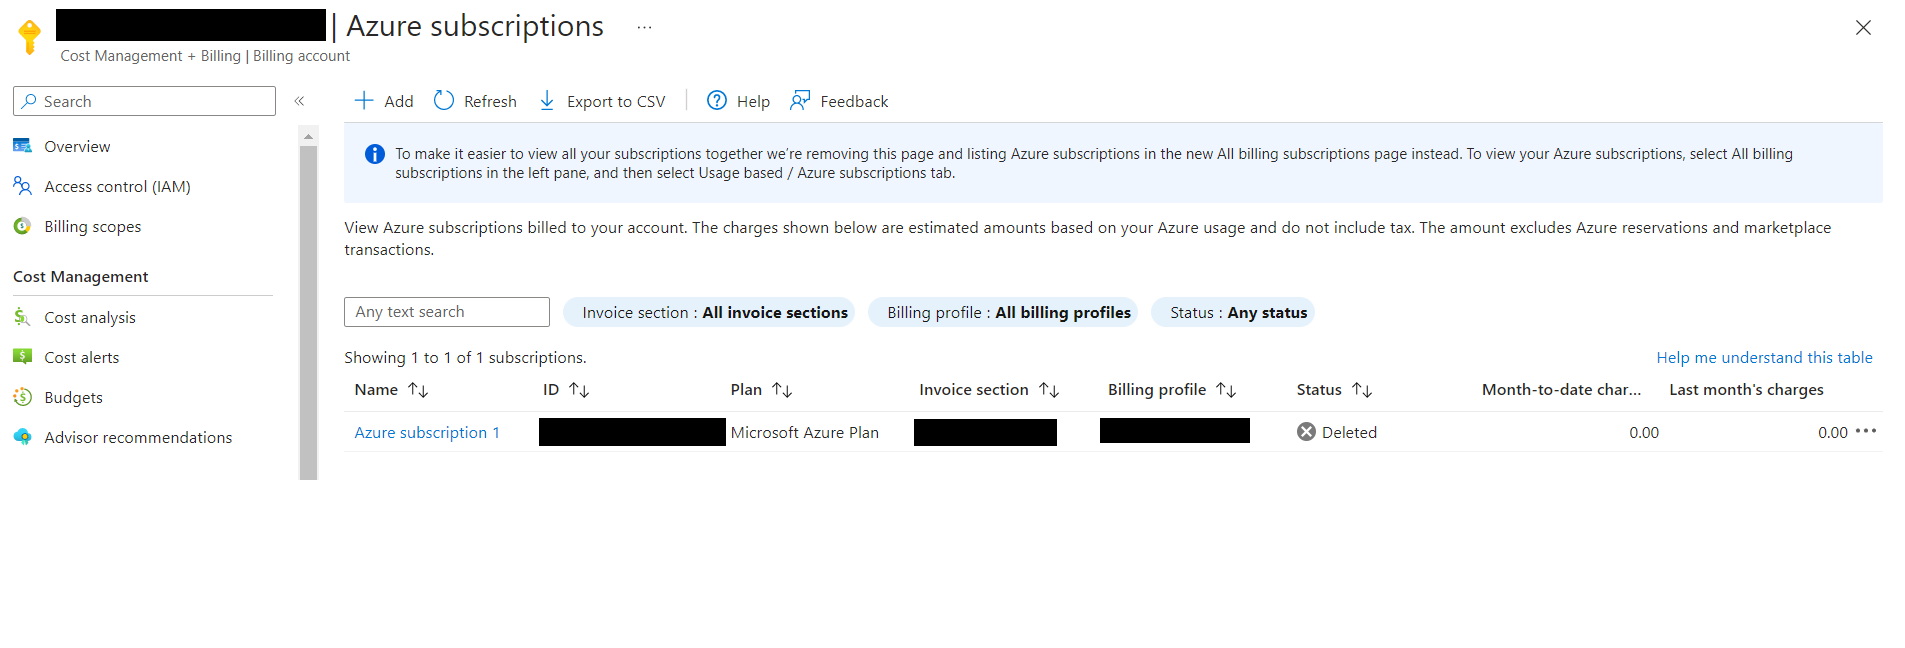Click the Add button label
This screenshot has height=648, width=1905.
coord(399,101)
